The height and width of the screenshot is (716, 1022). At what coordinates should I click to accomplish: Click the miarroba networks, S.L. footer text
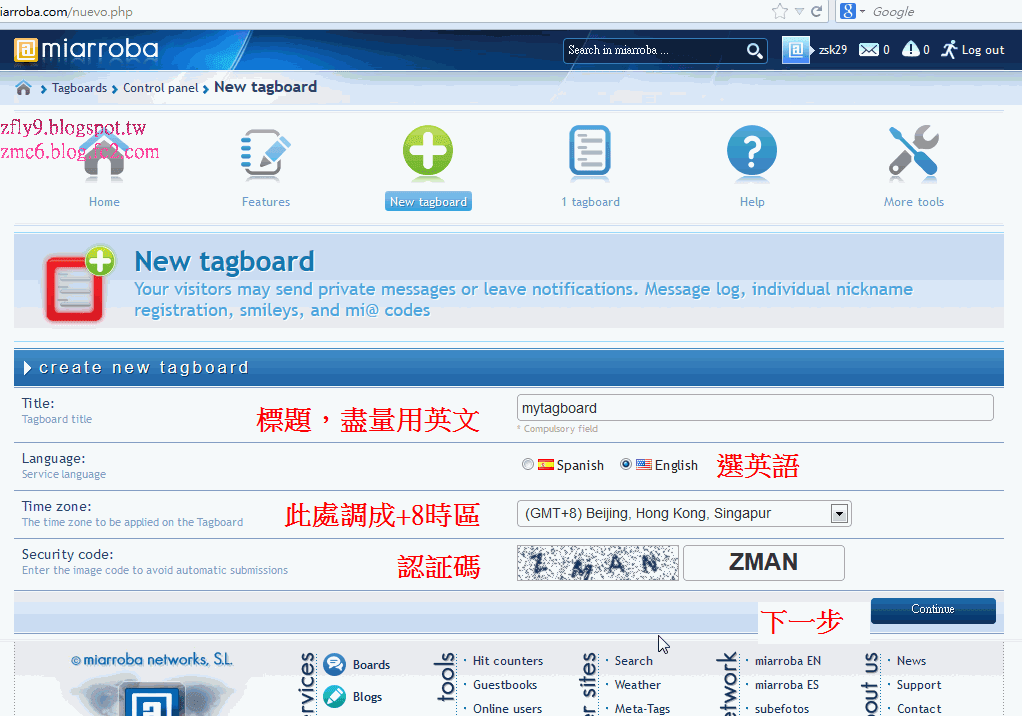tap(151, 660)
